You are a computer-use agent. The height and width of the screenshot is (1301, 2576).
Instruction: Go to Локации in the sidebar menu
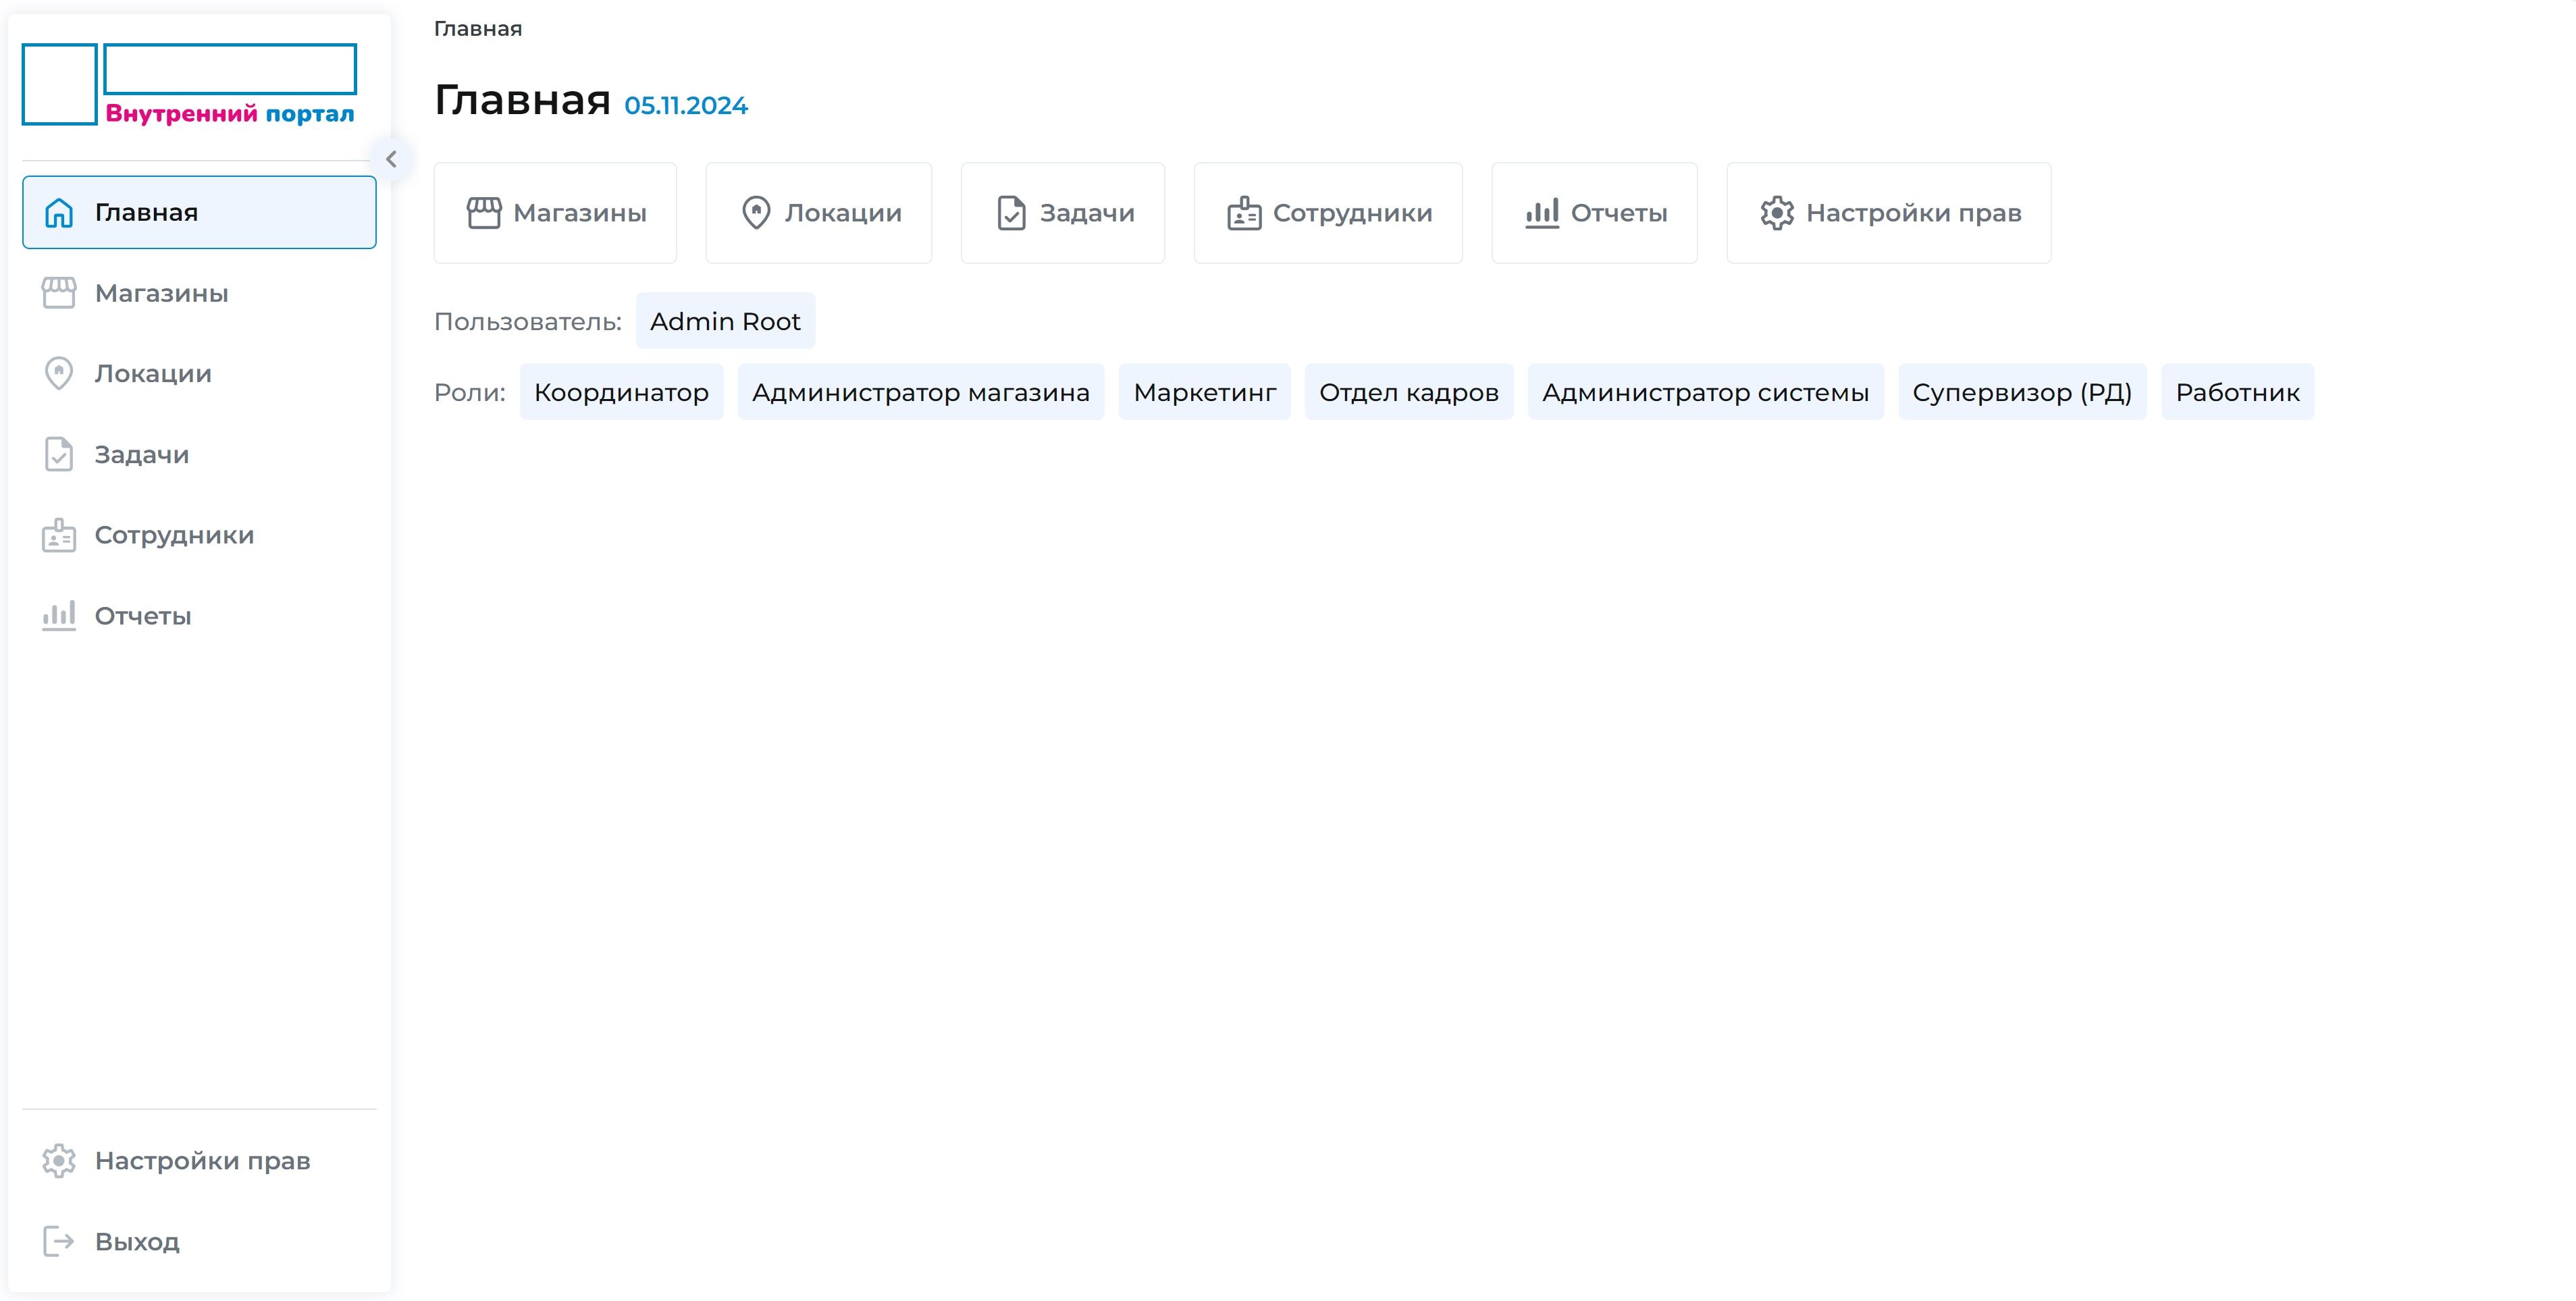click(x=199, y=374)
